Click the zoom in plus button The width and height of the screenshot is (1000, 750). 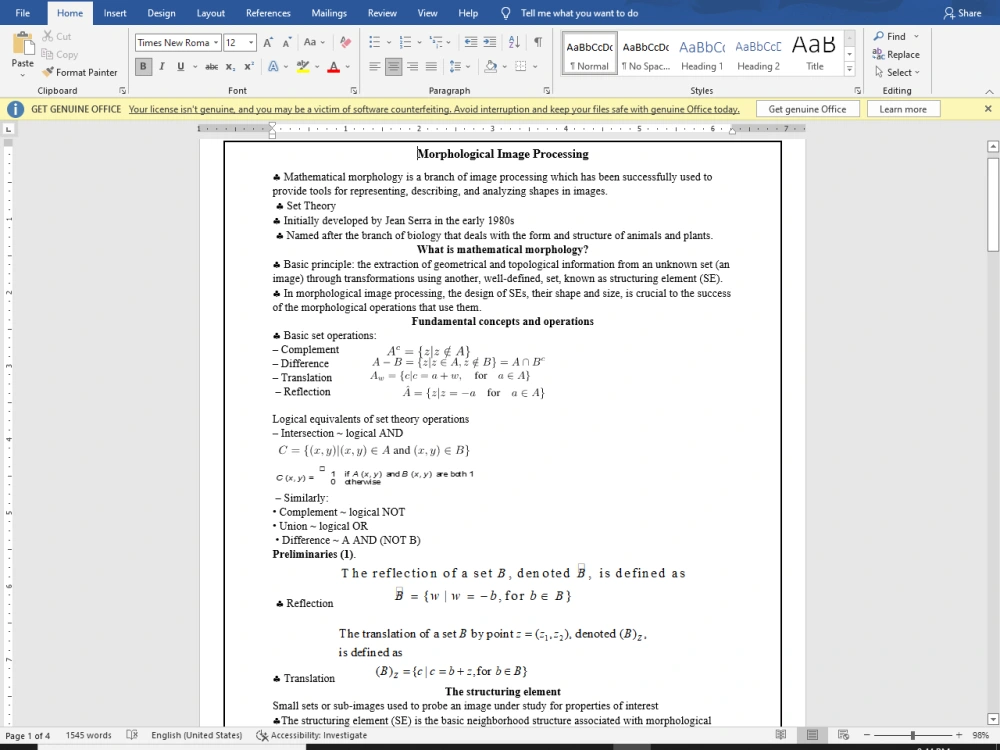tap(959, 735)
